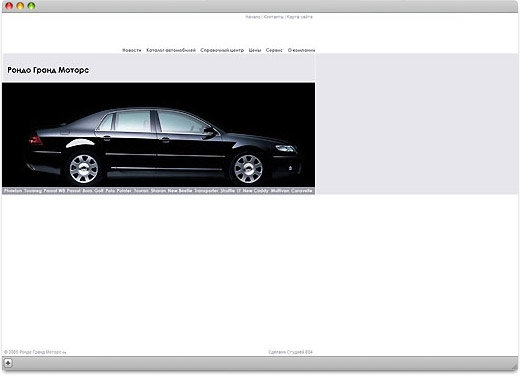This screenshot has width=520, height=376.
Task: Click the green zoom window button
Action: (31, 6)
